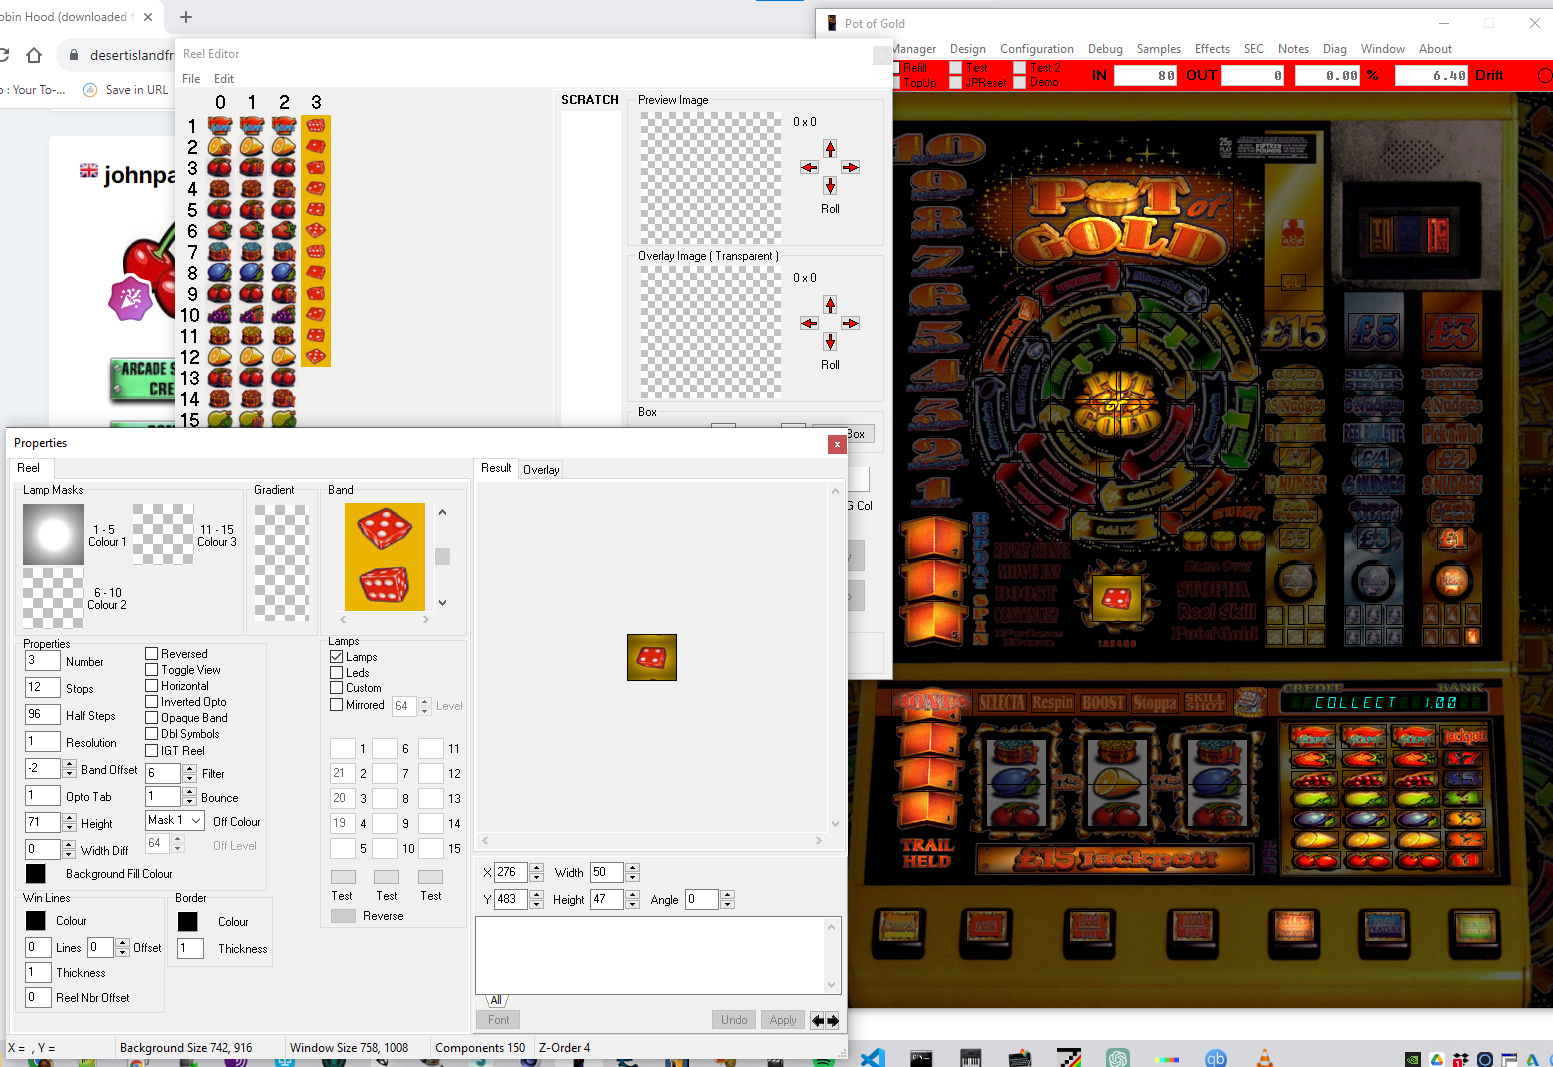Image resolution: width=1553 pixels, height=1067 pixels.
Task: Tick the JPReset checkbox in Pot of Gold
Action: coord(956,82)
